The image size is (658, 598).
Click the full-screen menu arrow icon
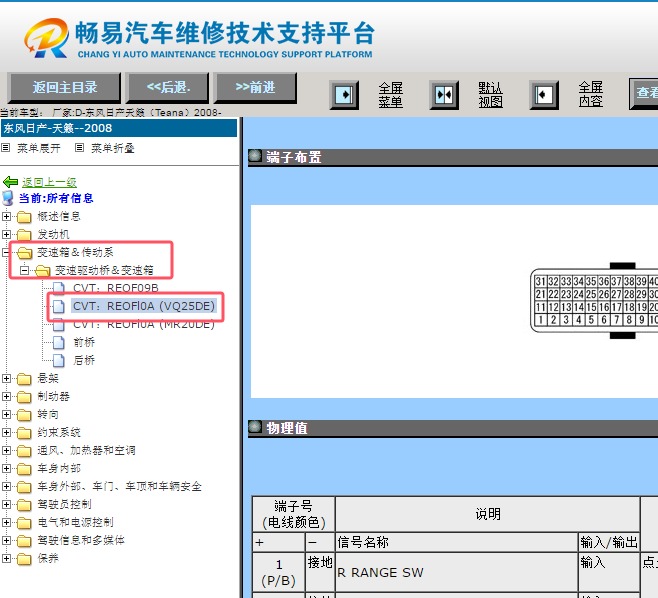point(344,95)
